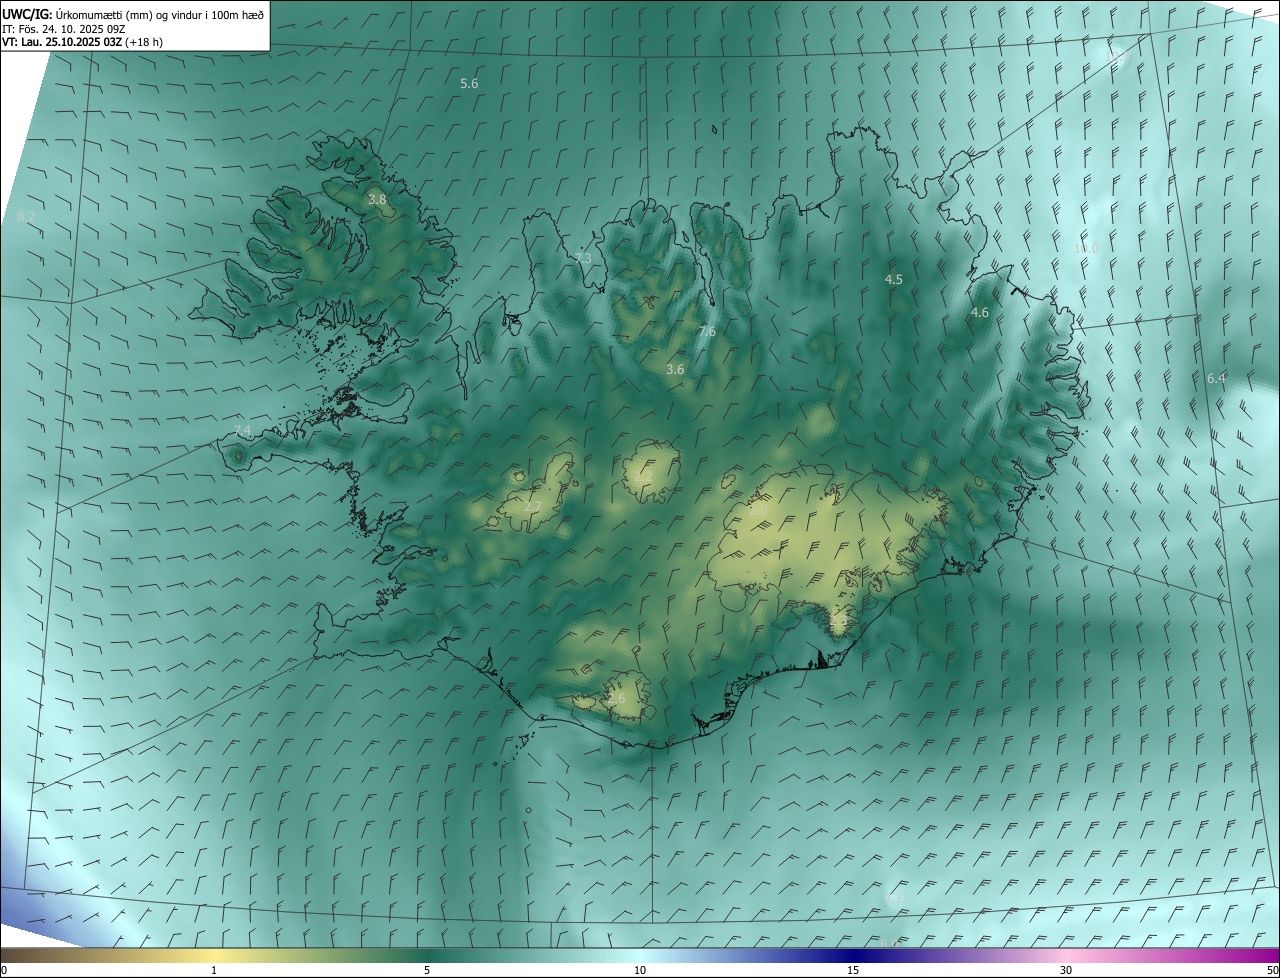Click the 4.6 value label on the map
Viewport: 1280px width, 978px height.
pyautogui.click(x=980, y=313)
